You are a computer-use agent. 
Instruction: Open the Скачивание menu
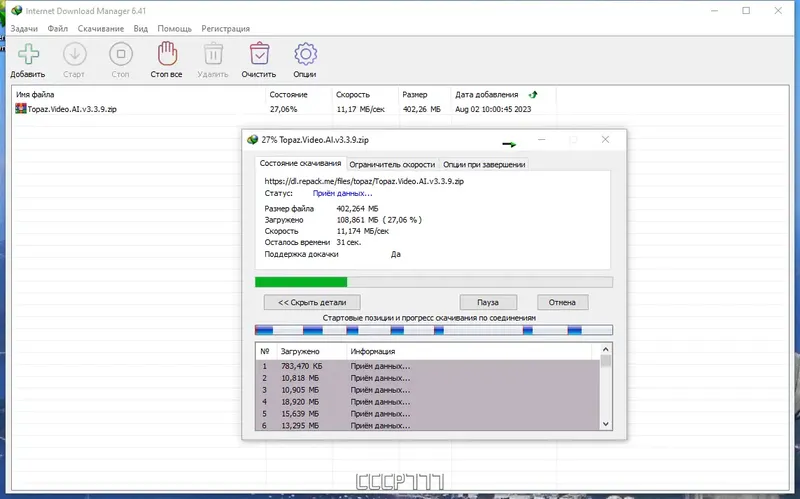tap(101, 29)
